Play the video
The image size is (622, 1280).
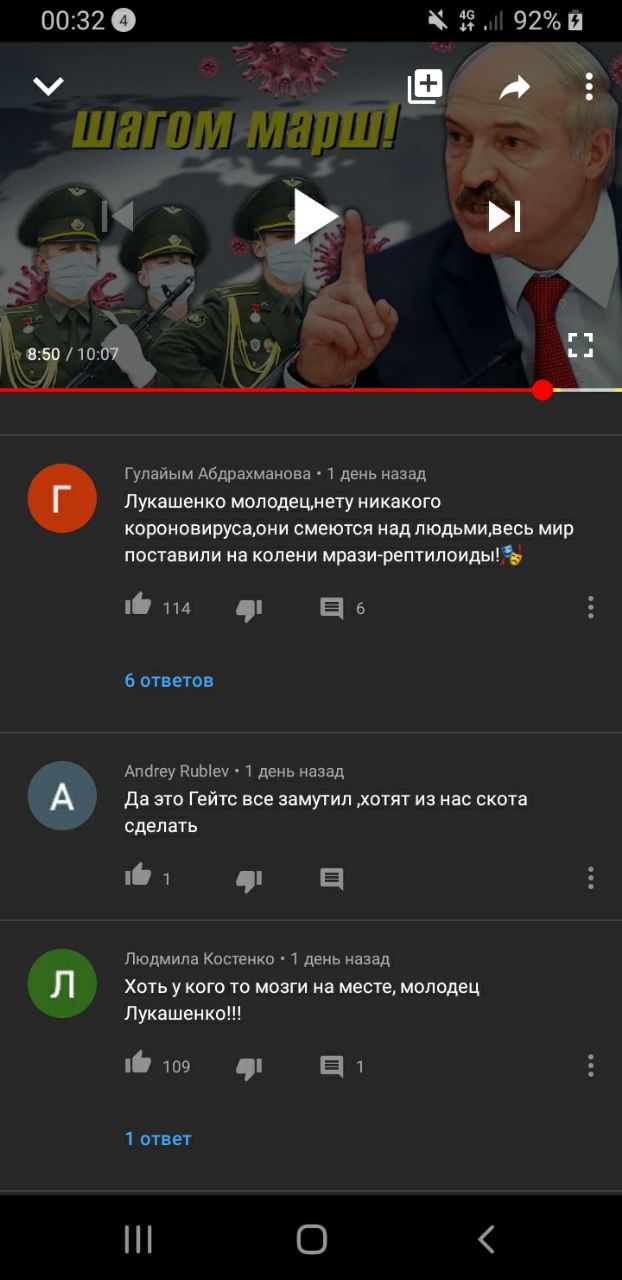pyautogui.click(x=315, y=216)
